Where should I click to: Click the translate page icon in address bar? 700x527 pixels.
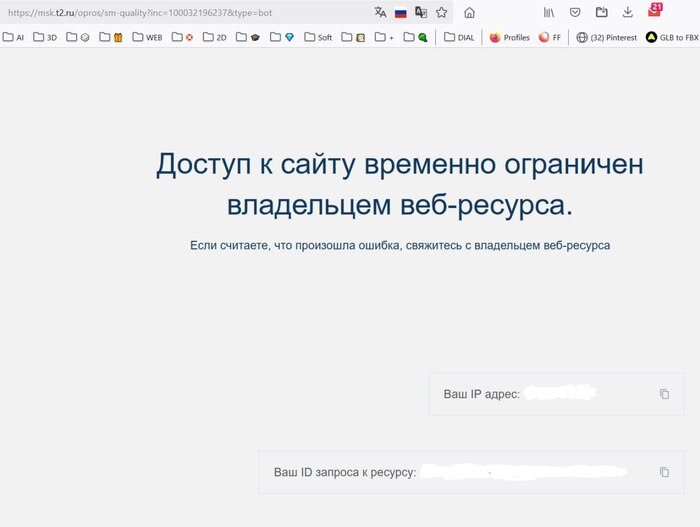(x=380, y=13)
